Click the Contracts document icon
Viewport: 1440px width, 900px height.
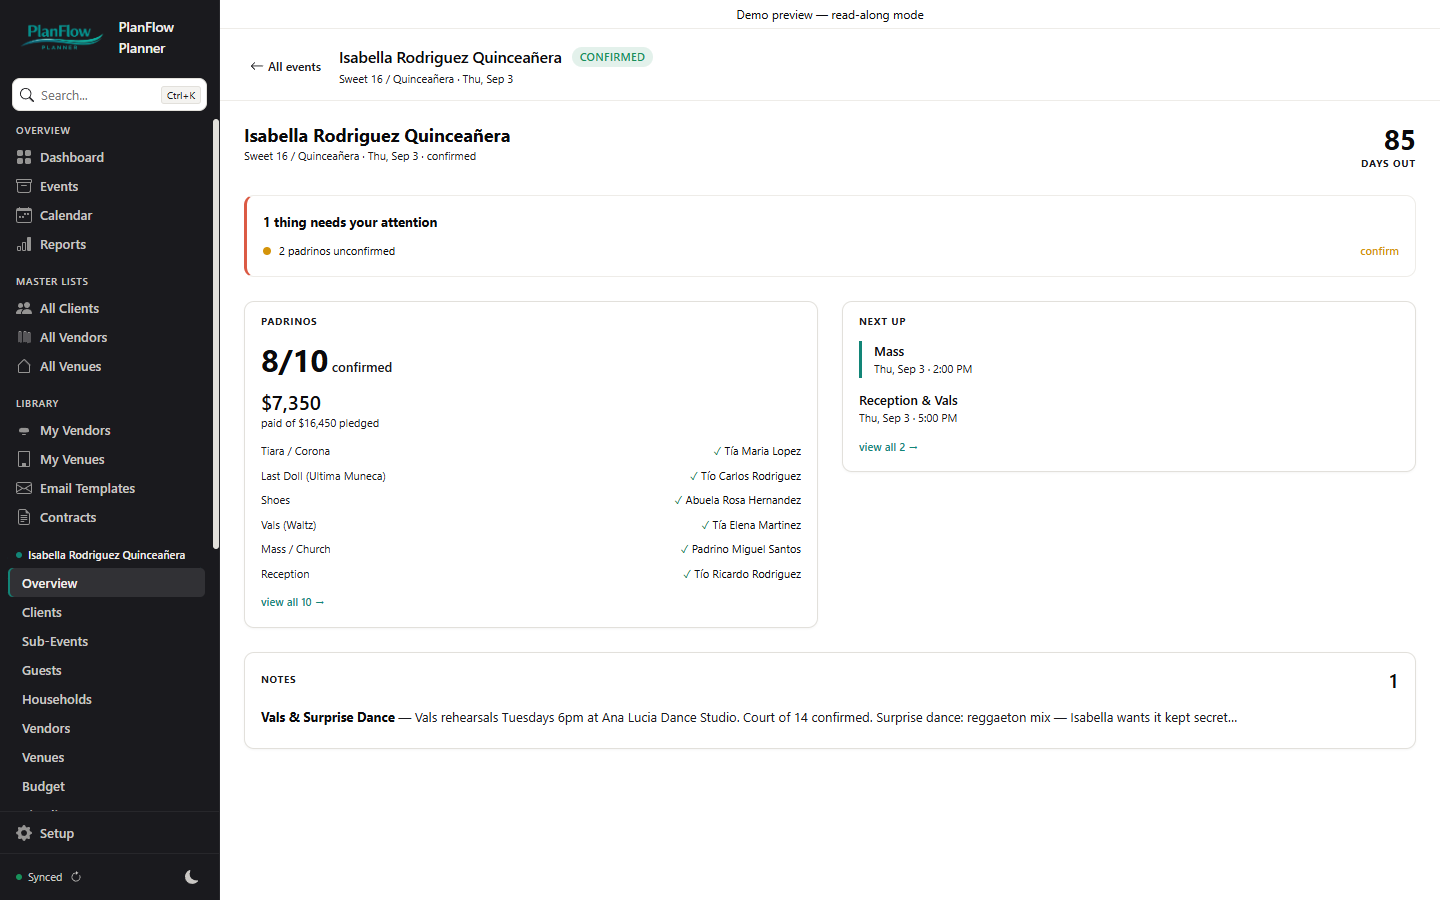(x=24, y=517)
